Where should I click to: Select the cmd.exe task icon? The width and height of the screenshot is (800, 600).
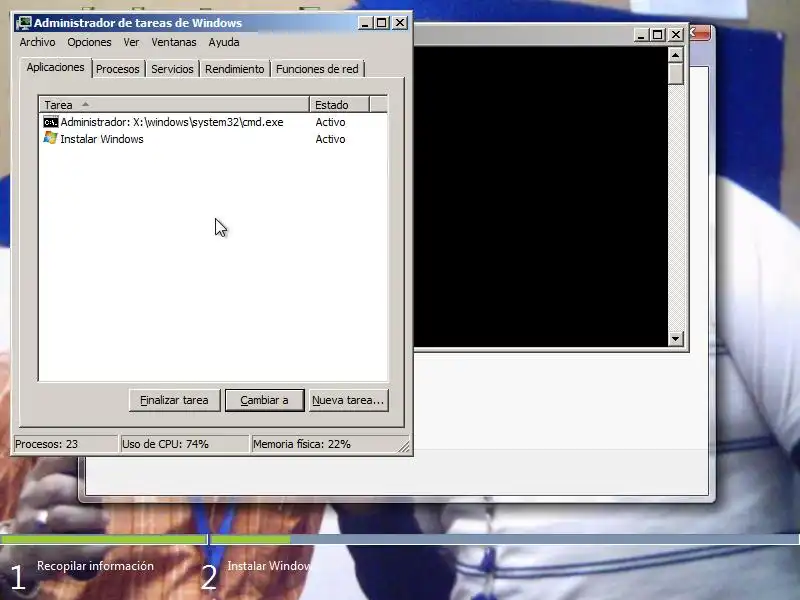click(x=51, y=122)
